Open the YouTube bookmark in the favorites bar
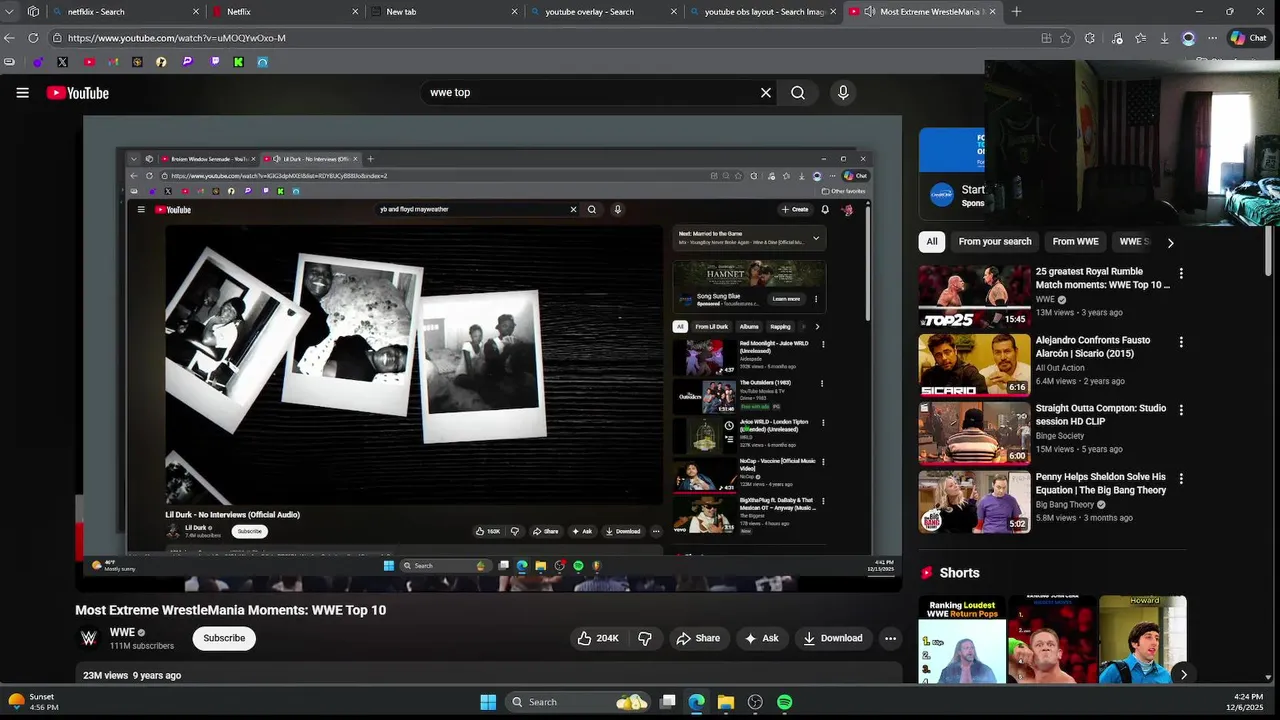The width and height of the screenshot is (1280, 720). 89,62
